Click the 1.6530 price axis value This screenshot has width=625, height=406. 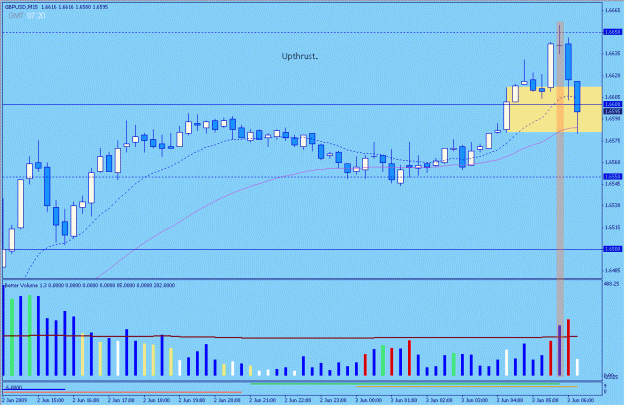(613, 206)
